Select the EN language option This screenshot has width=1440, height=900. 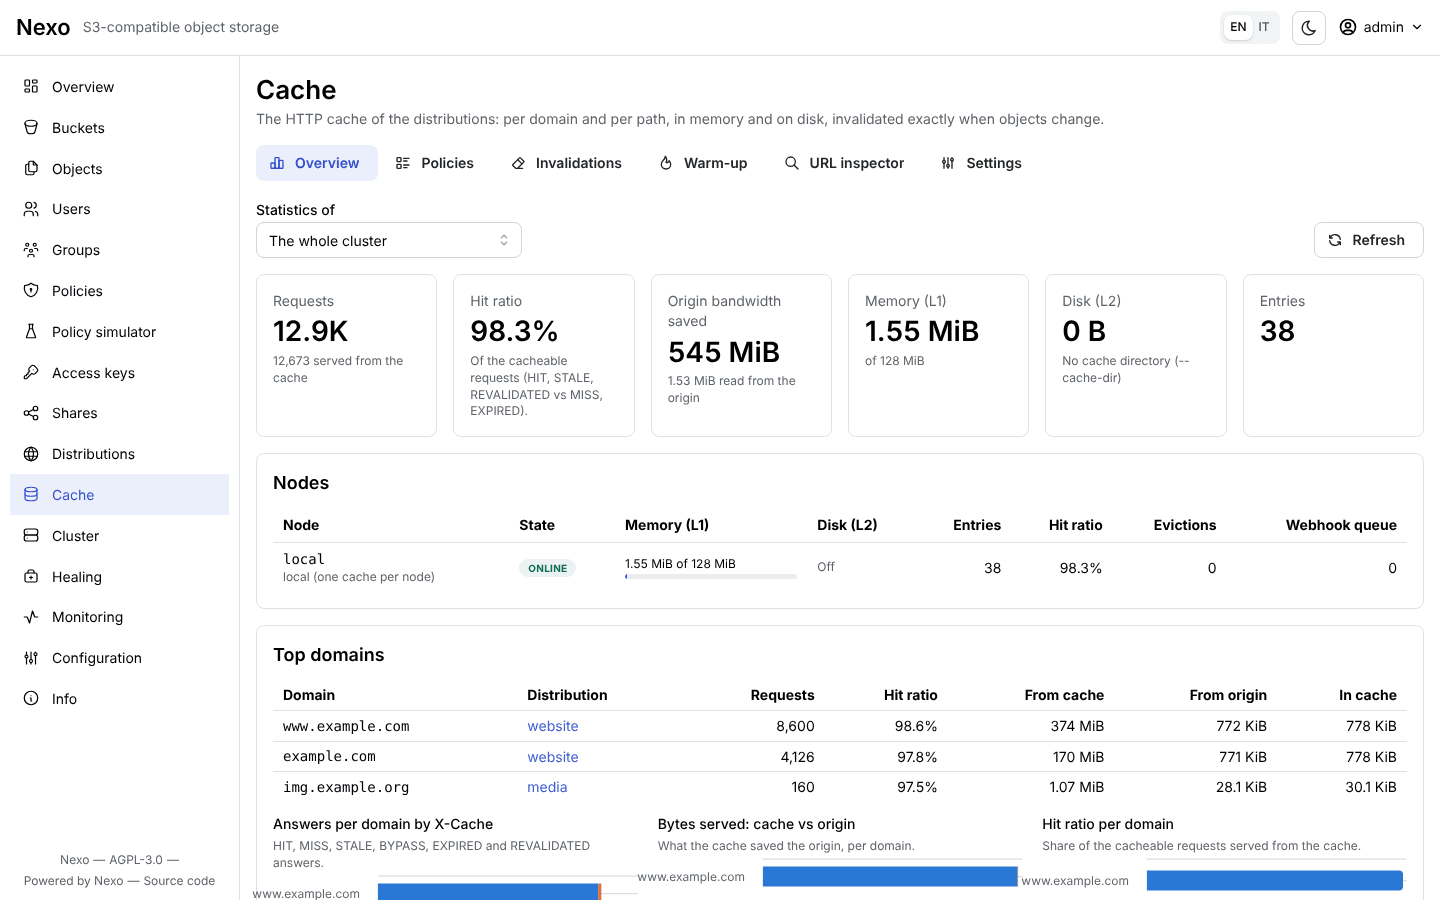1238,27
